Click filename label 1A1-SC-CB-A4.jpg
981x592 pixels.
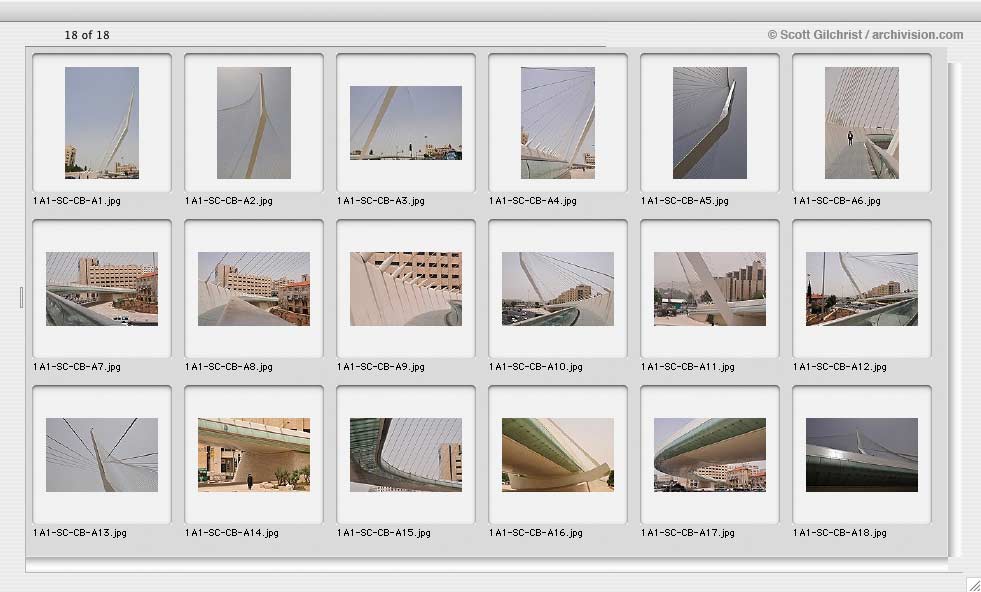533,201
